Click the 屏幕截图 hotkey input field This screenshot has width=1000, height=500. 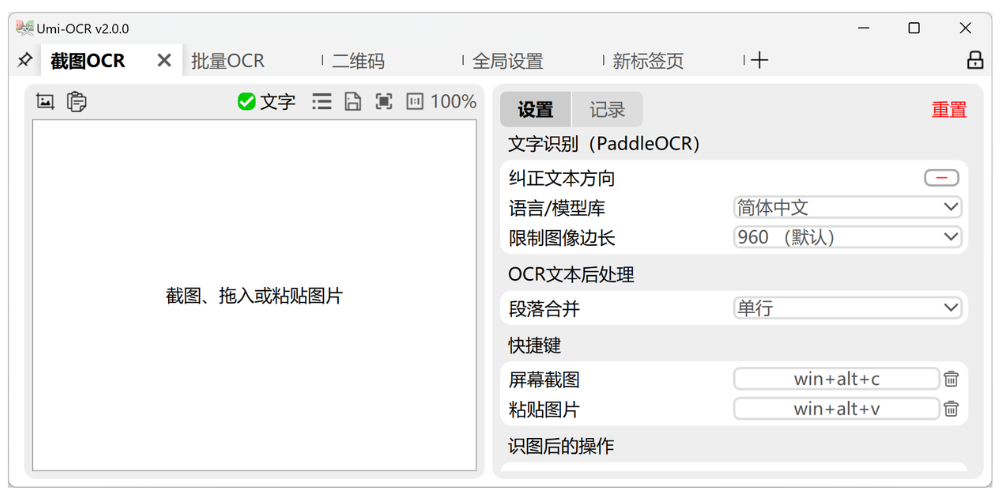click(x=836, y=379)
